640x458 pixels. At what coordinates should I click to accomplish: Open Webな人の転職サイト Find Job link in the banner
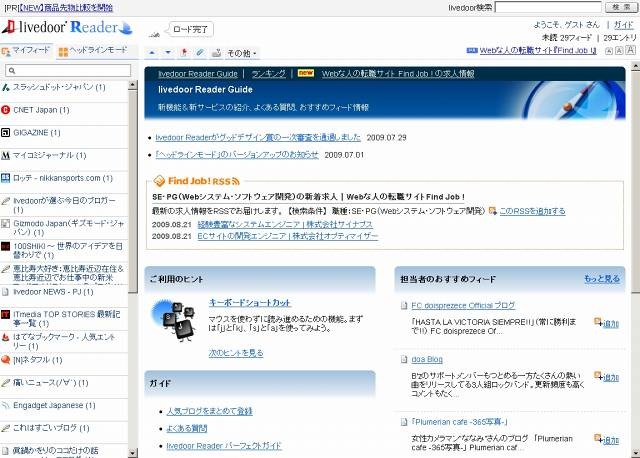click(398, 74)
